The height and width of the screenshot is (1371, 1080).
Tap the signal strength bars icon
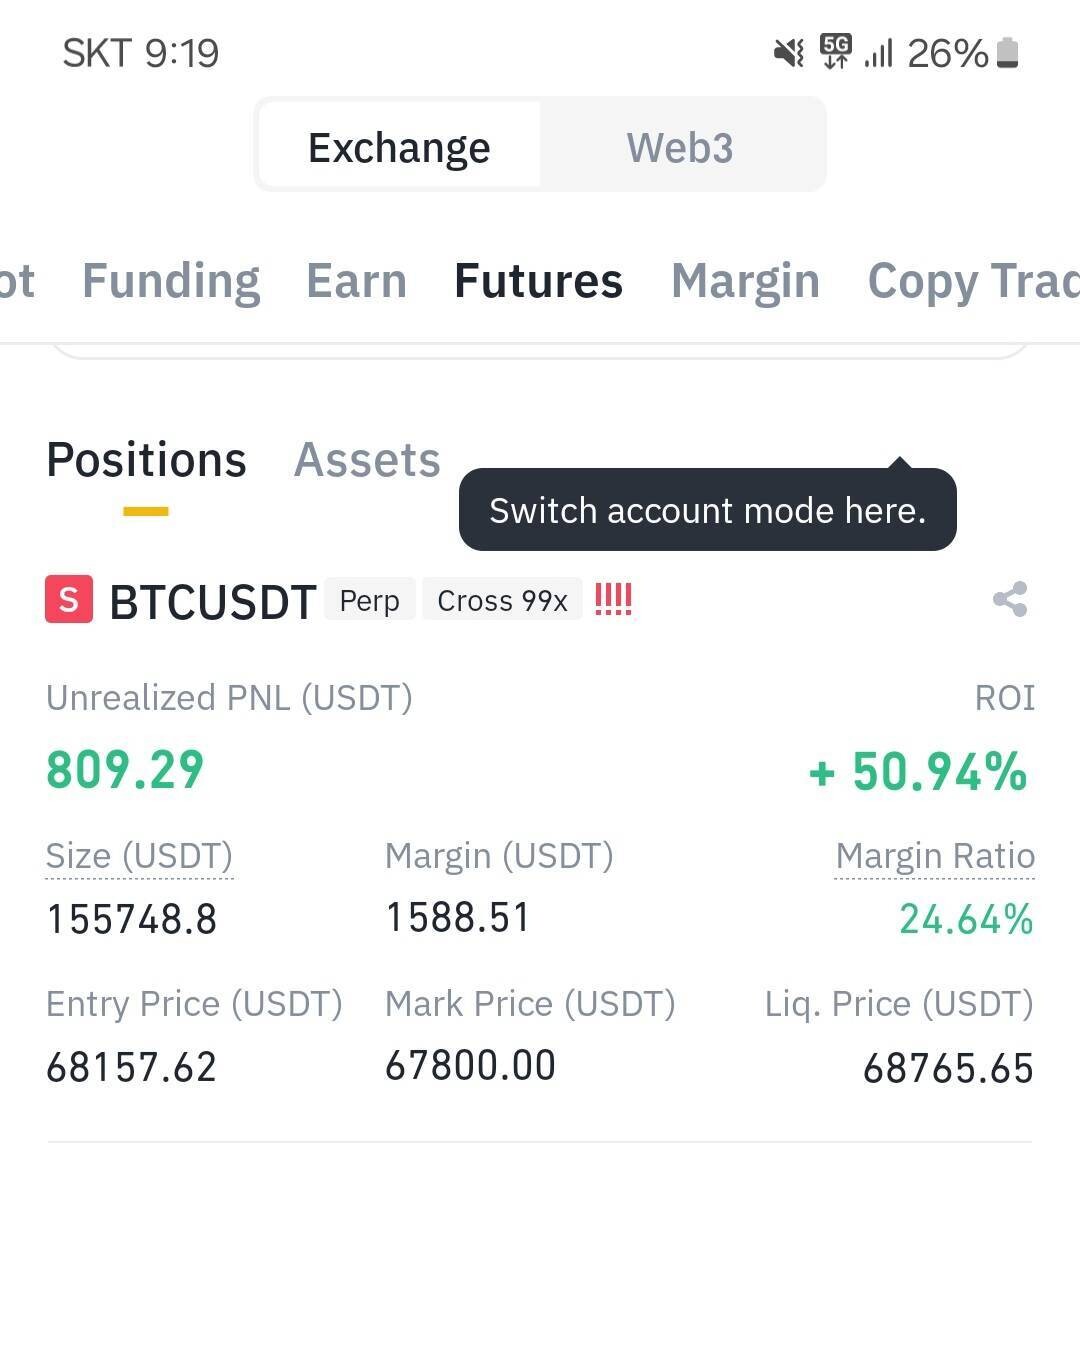click(878, 53)
